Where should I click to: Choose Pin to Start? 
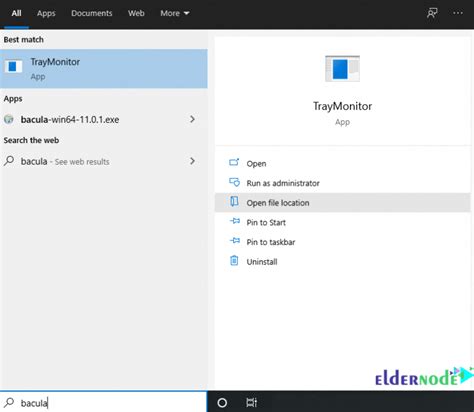[343, 222]
